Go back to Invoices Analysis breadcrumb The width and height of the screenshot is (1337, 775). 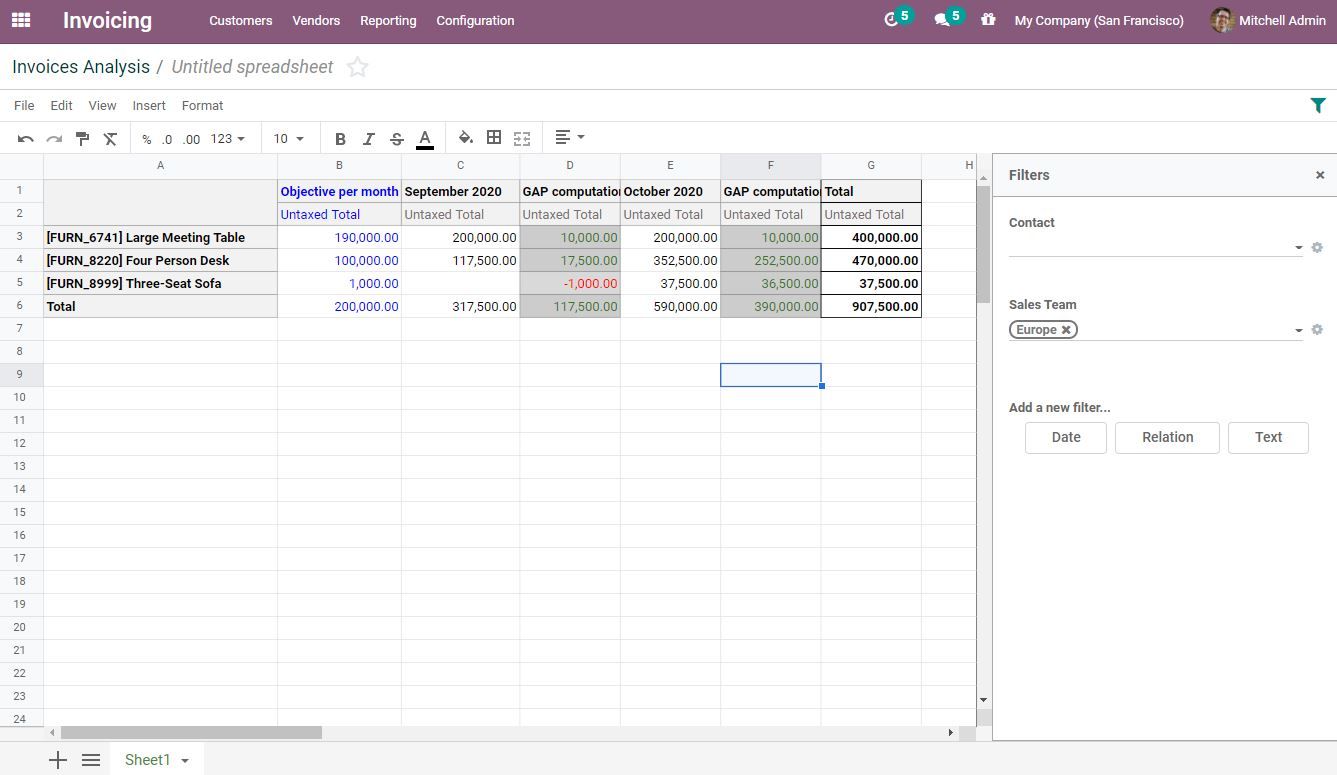(80, 66)
